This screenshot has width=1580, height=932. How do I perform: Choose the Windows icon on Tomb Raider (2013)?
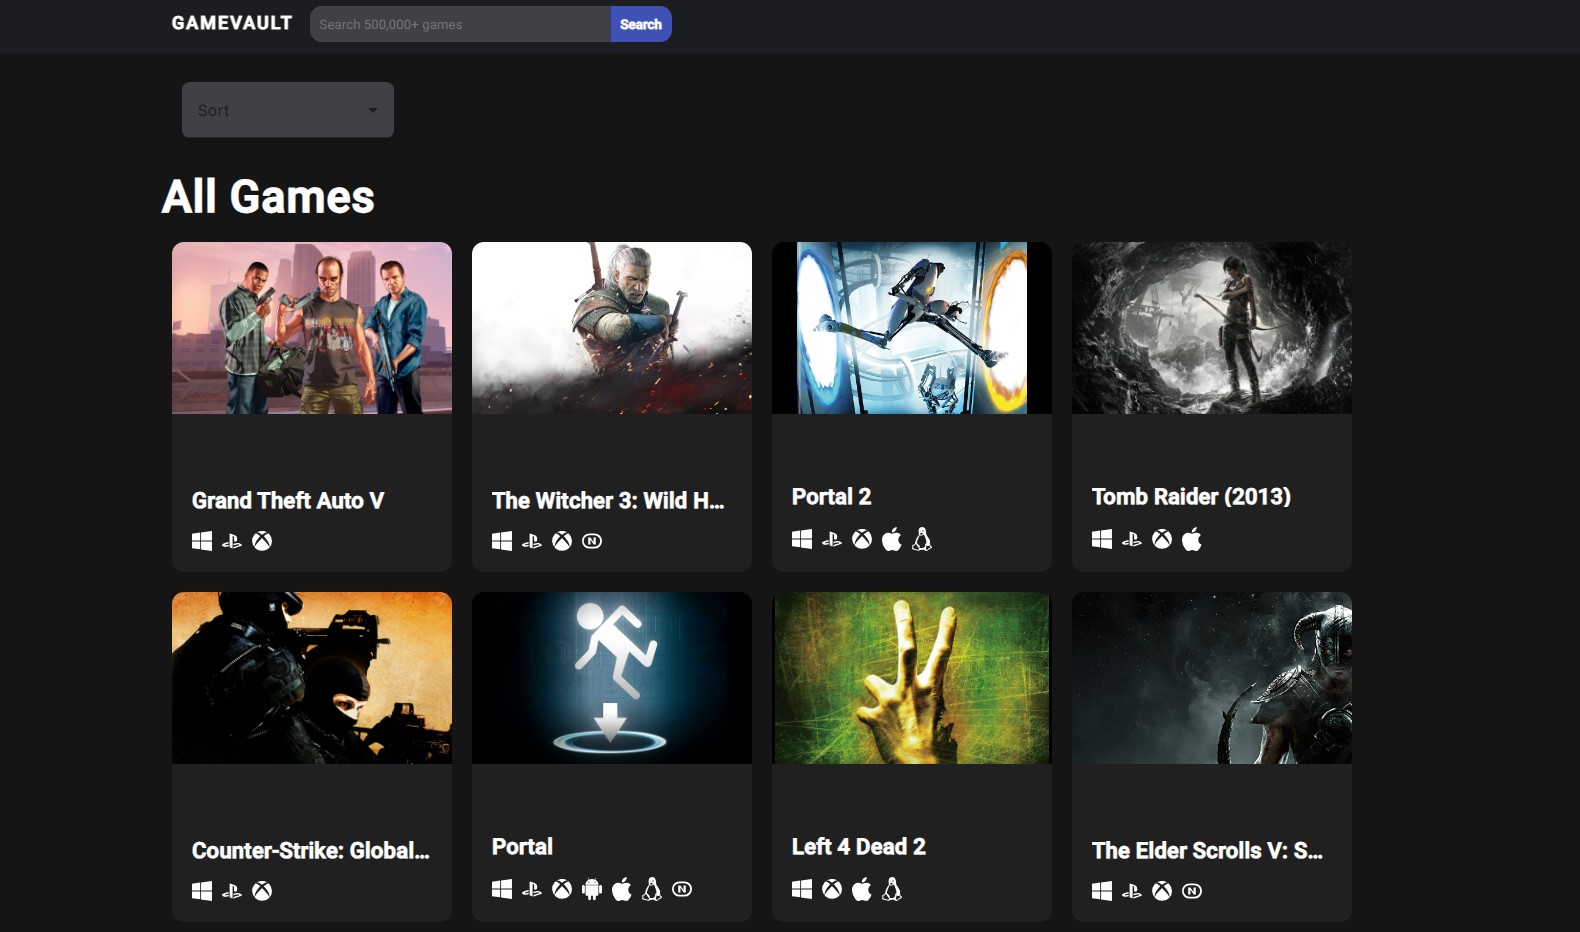(x=1102, y=539)
